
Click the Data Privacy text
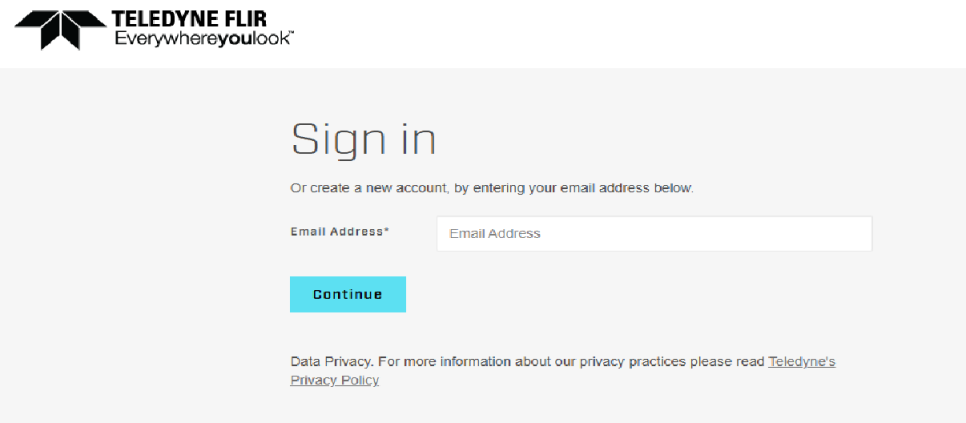(331, 361)
